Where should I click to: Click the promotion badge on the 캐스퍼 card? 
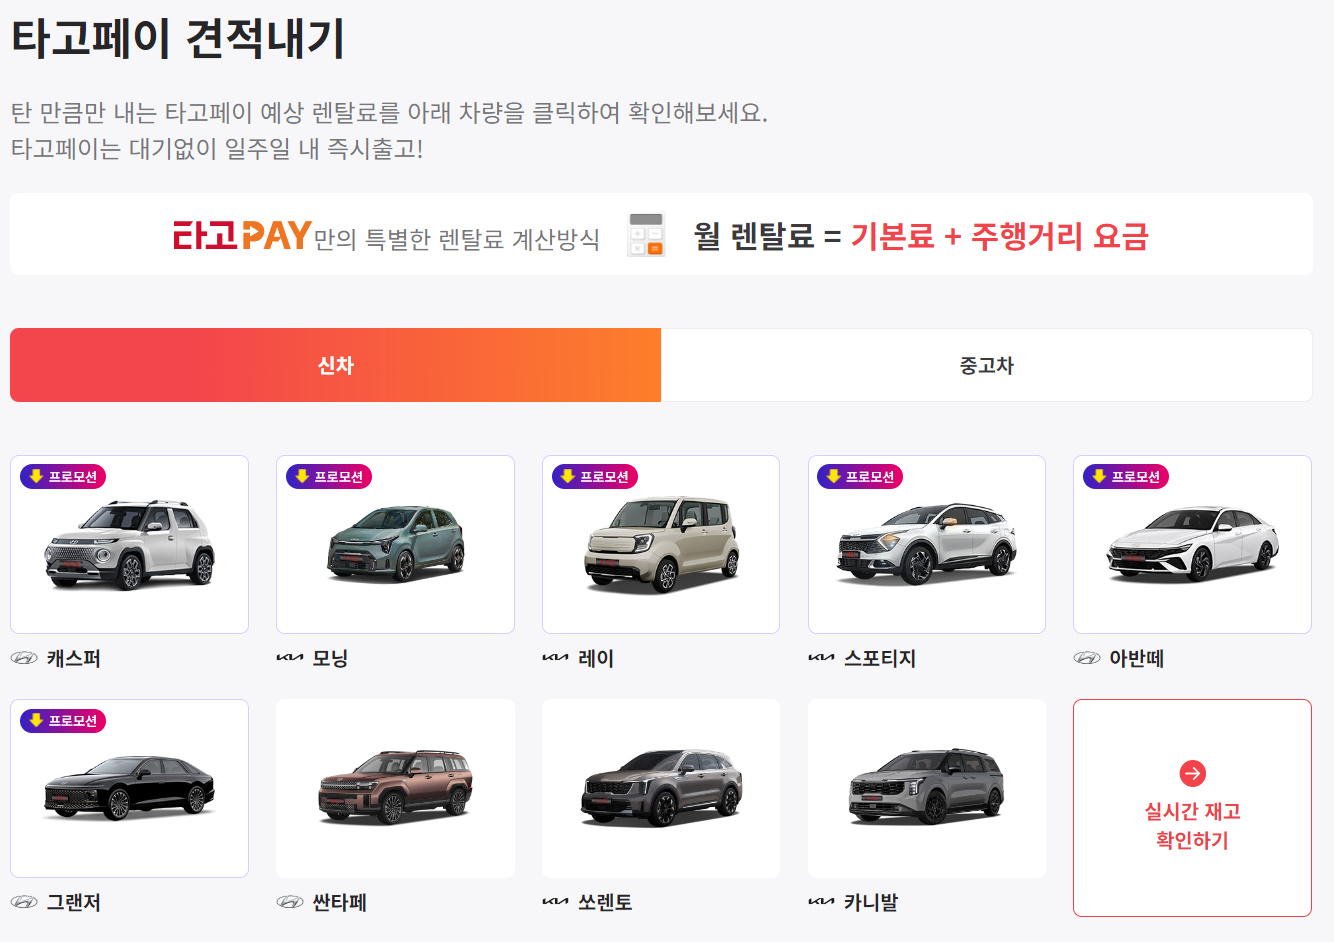point(63,477)
